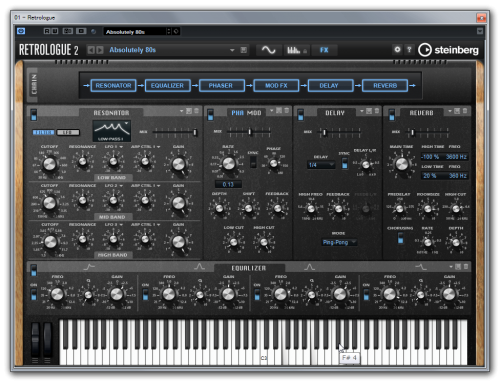Click the W write automation icon
Image resolution: width=500 pixels, height=382 pixels.
coord(55,31)
